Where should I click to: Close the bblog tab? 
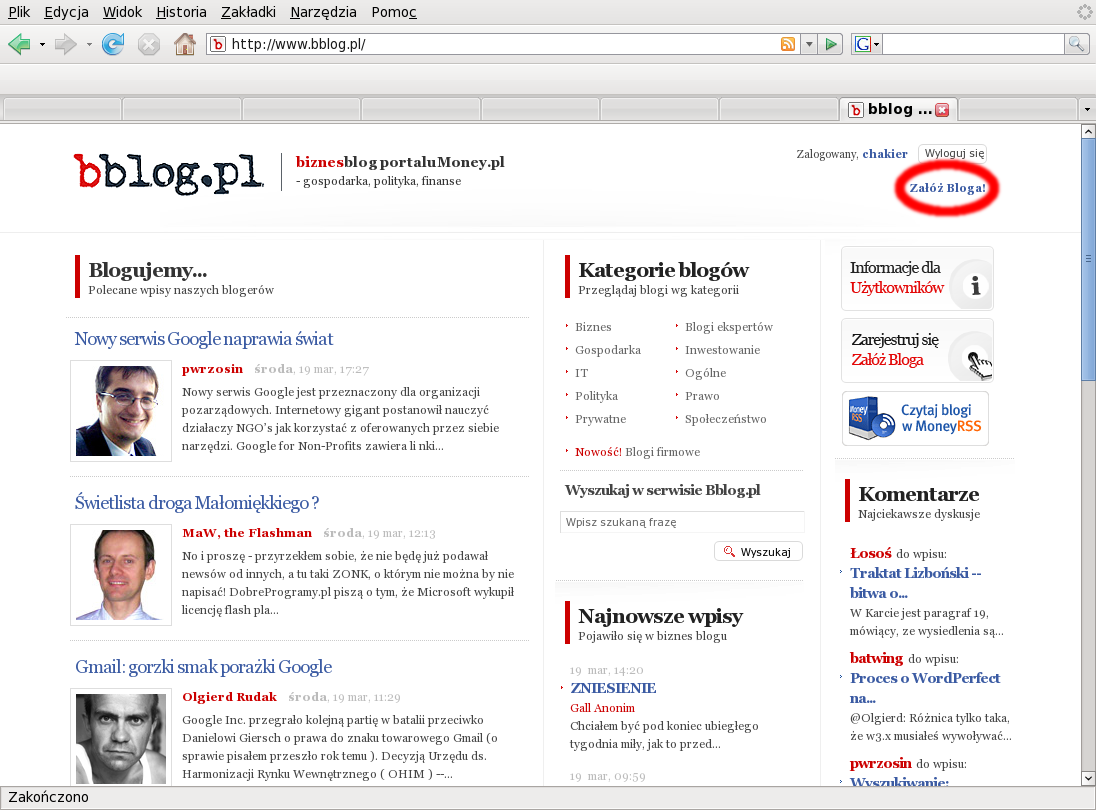coord(941,109)
